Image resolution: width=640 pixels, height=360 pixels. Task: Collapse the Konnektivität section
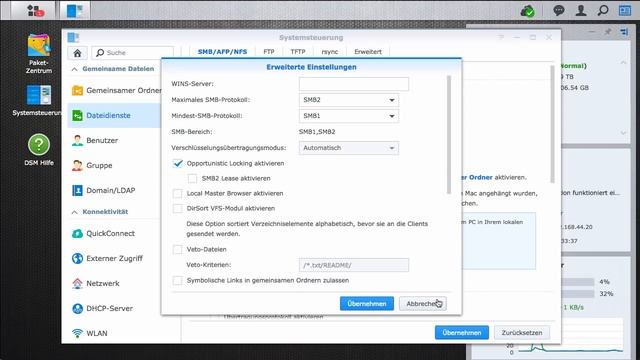[x=75, y=212]
